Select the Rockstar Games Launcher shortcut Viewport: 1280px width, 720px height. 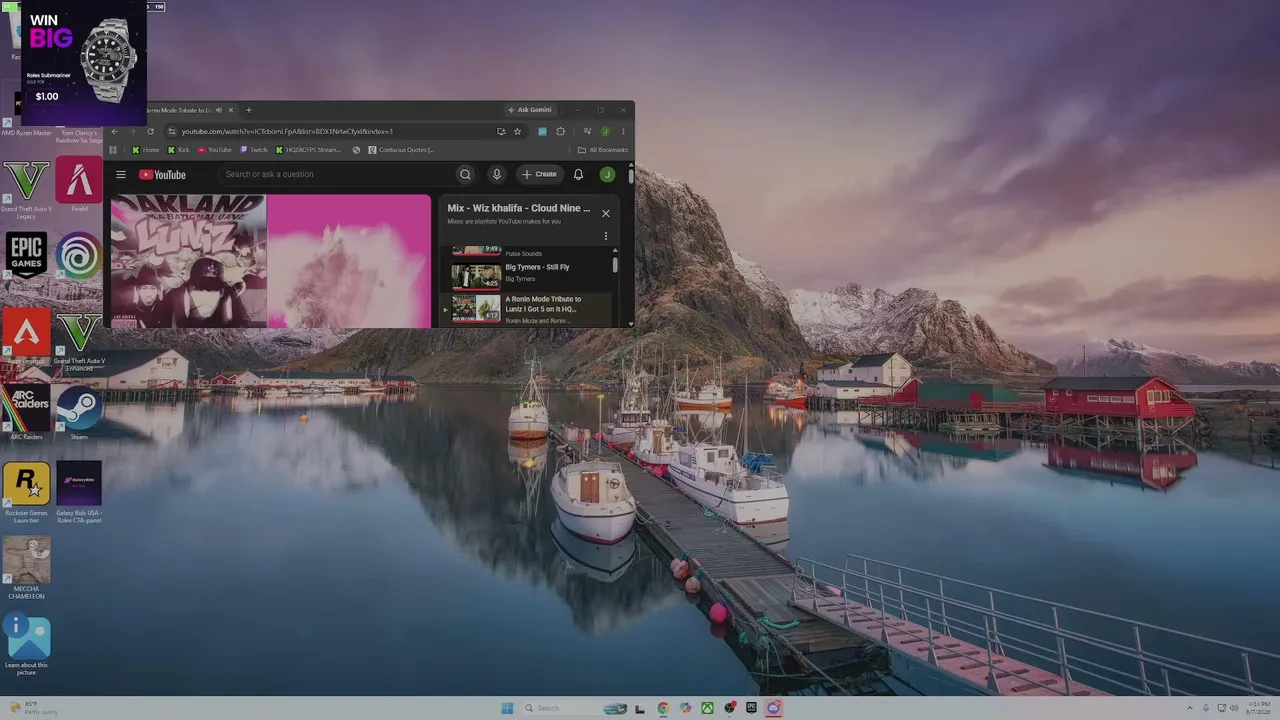coord(26,493)
